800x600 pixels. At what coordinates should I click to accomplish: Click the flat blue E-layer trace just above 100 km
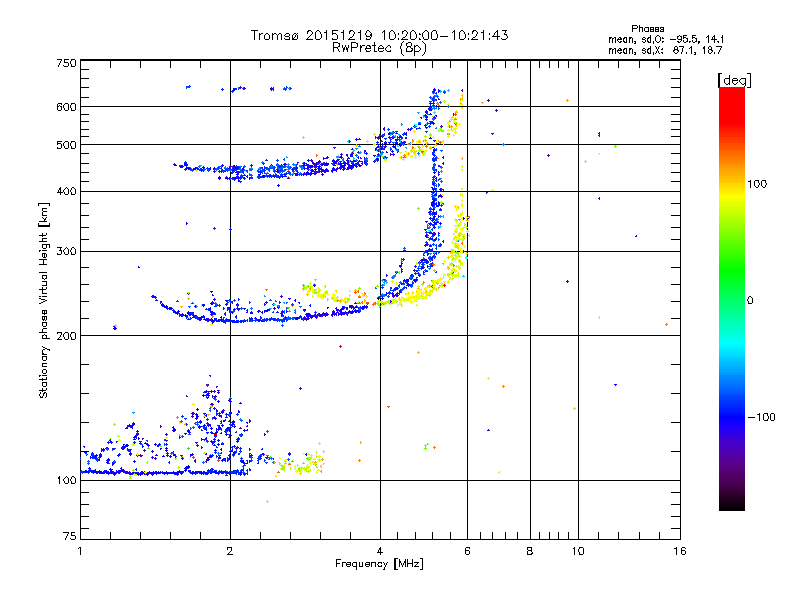163,472
